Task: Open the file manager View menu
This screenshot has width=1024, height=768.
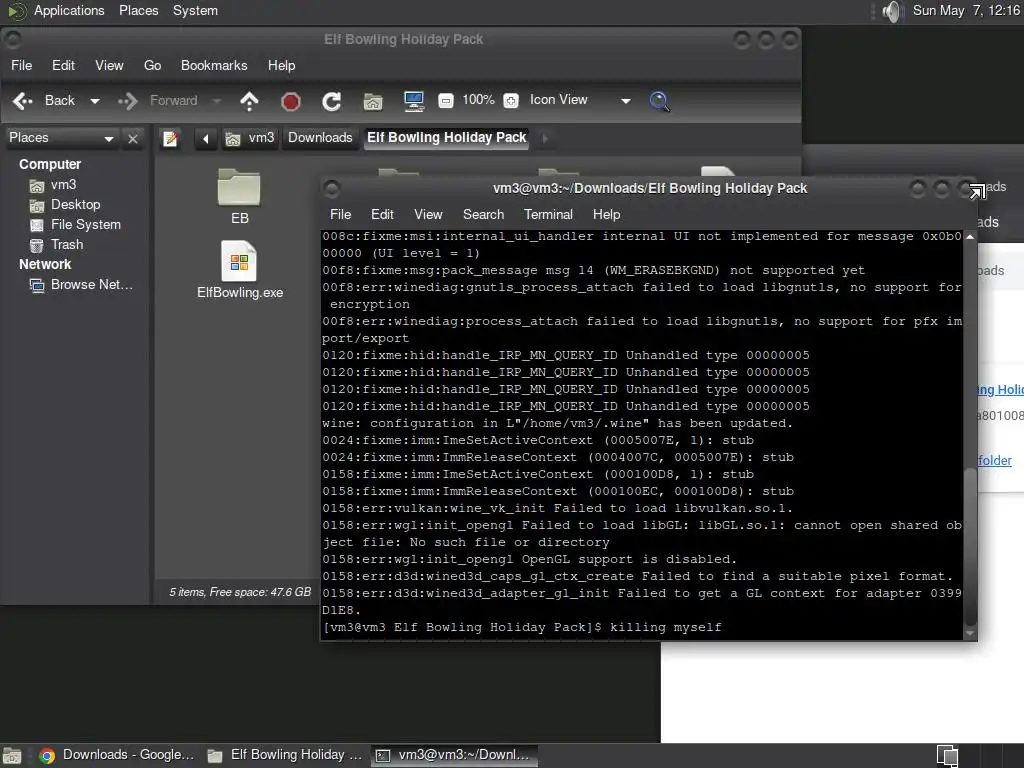Action: [109, 65]
